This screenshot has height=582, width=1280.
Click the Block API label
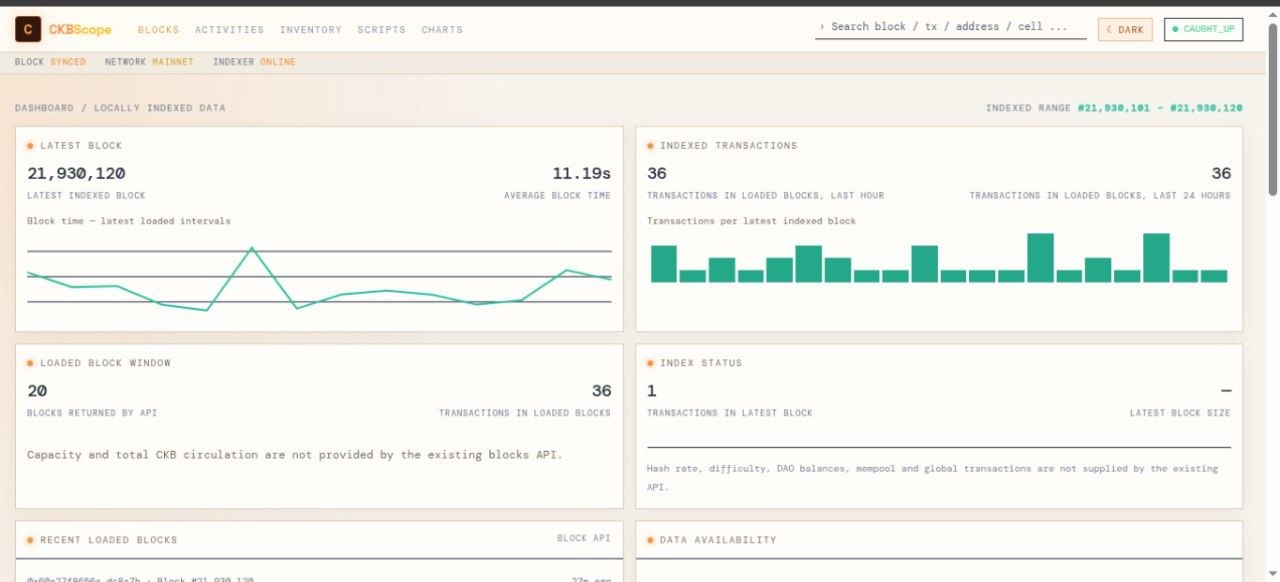coord(584,539)
